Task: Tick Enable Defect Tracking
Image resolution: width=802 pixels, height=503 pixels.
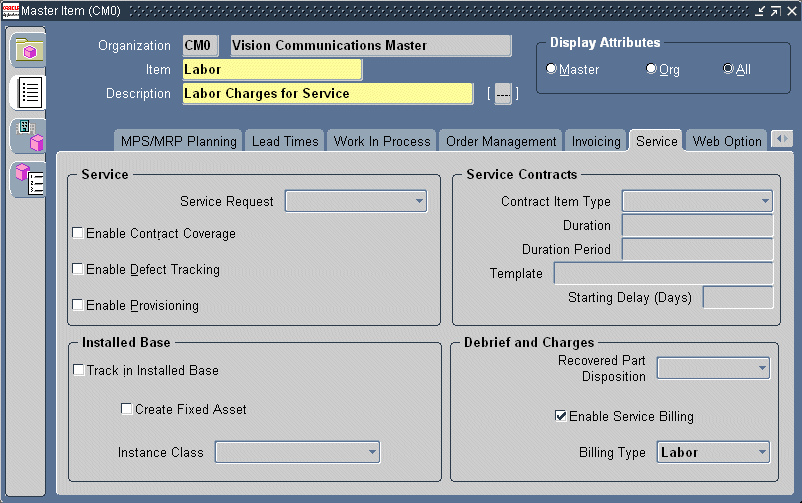Action: tap(78, 269)
